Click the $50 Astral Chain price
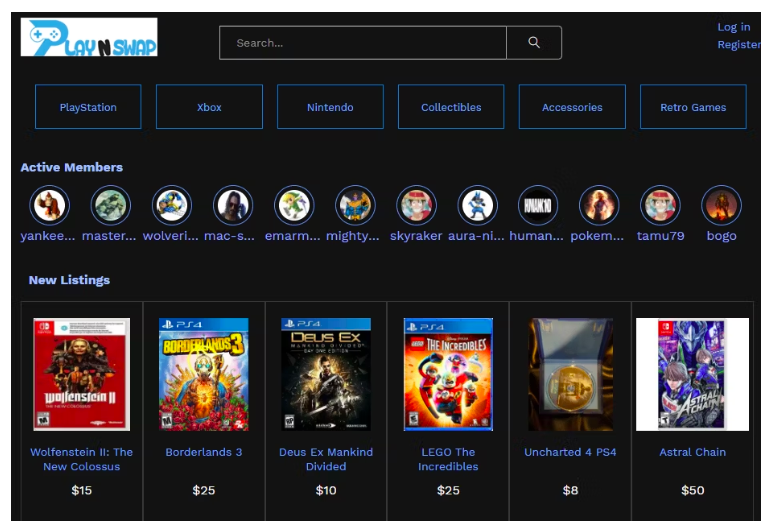The height and width of the screenshot is (527, 768). point(693,490)
